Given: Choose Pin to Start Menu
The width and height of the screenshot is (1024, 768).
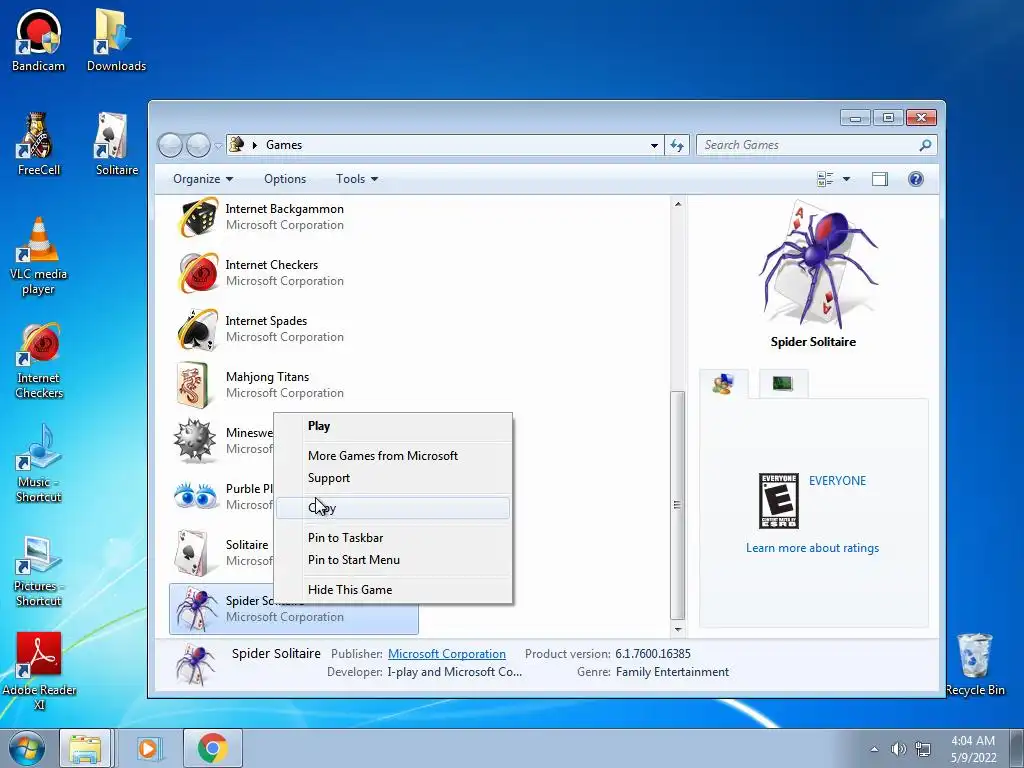Looking at the screenshot, I should click(x=393, y=560).
